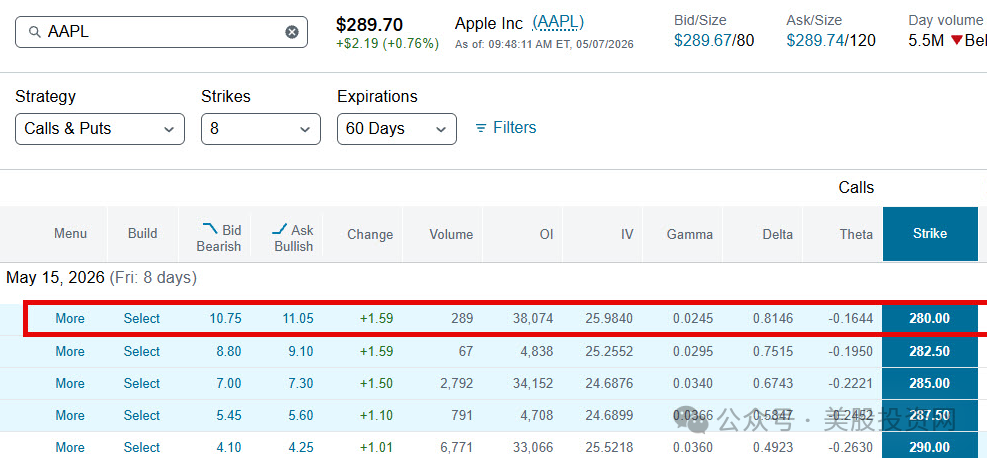The height and width of the screenshot is (458, 987).
Task: Select the 280.00 strike cell
Action: (930, 318)
